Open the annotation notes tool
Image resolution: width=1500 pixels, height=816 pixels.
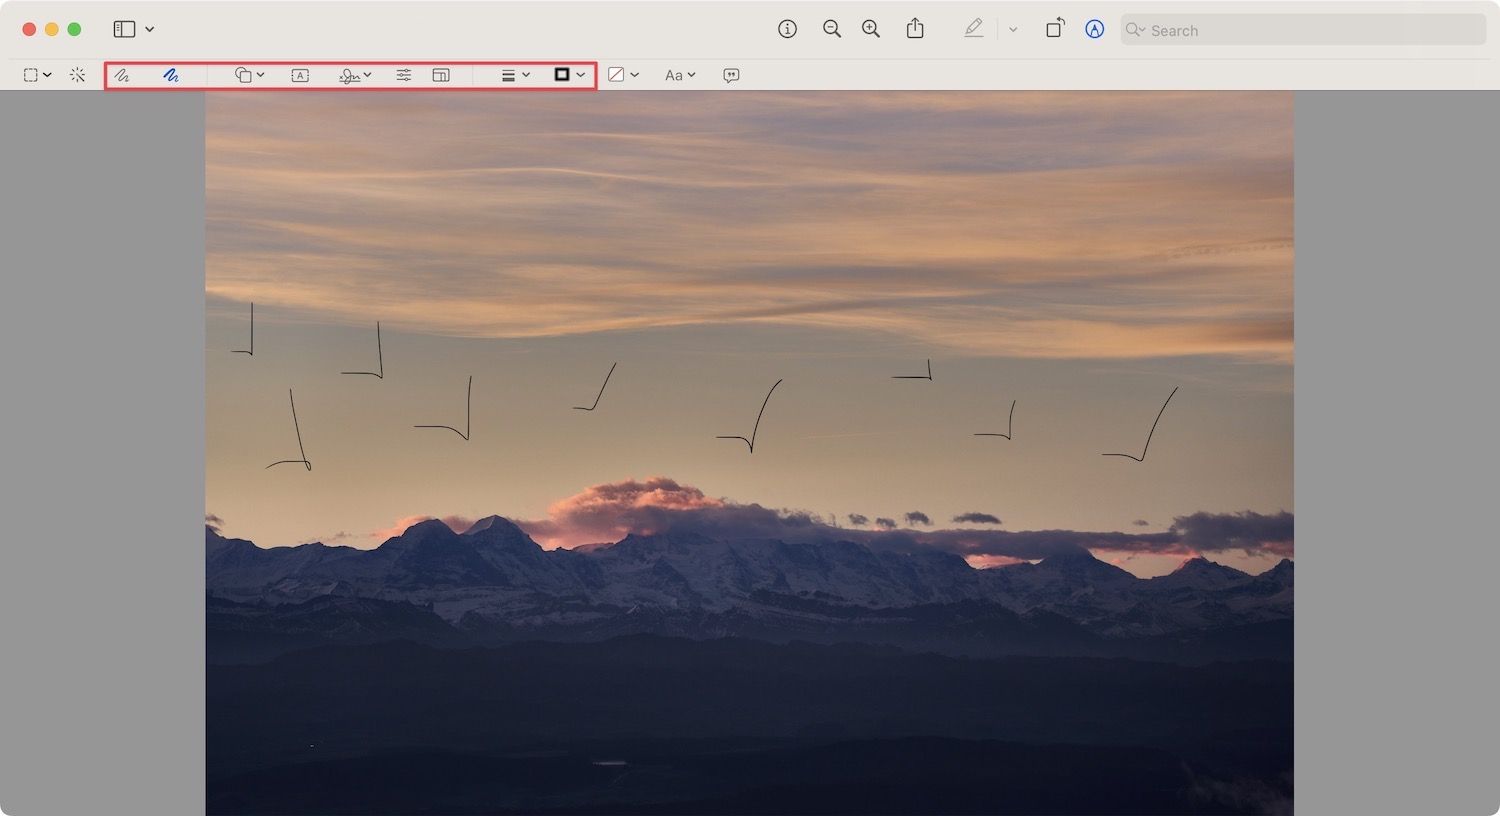coord(731,74)
